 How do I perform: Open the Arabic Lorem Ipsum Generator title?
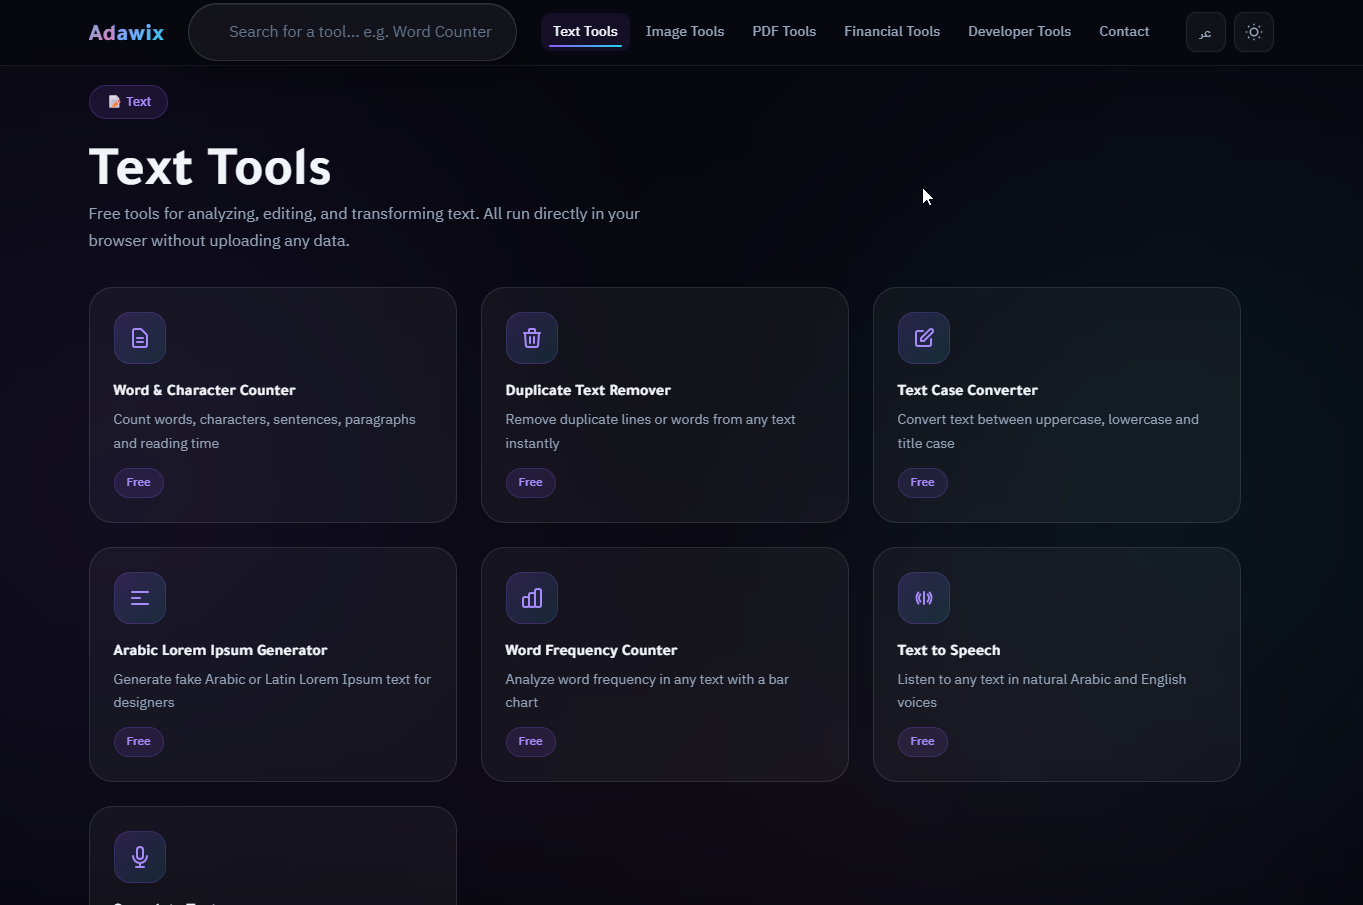click(220, 650)
